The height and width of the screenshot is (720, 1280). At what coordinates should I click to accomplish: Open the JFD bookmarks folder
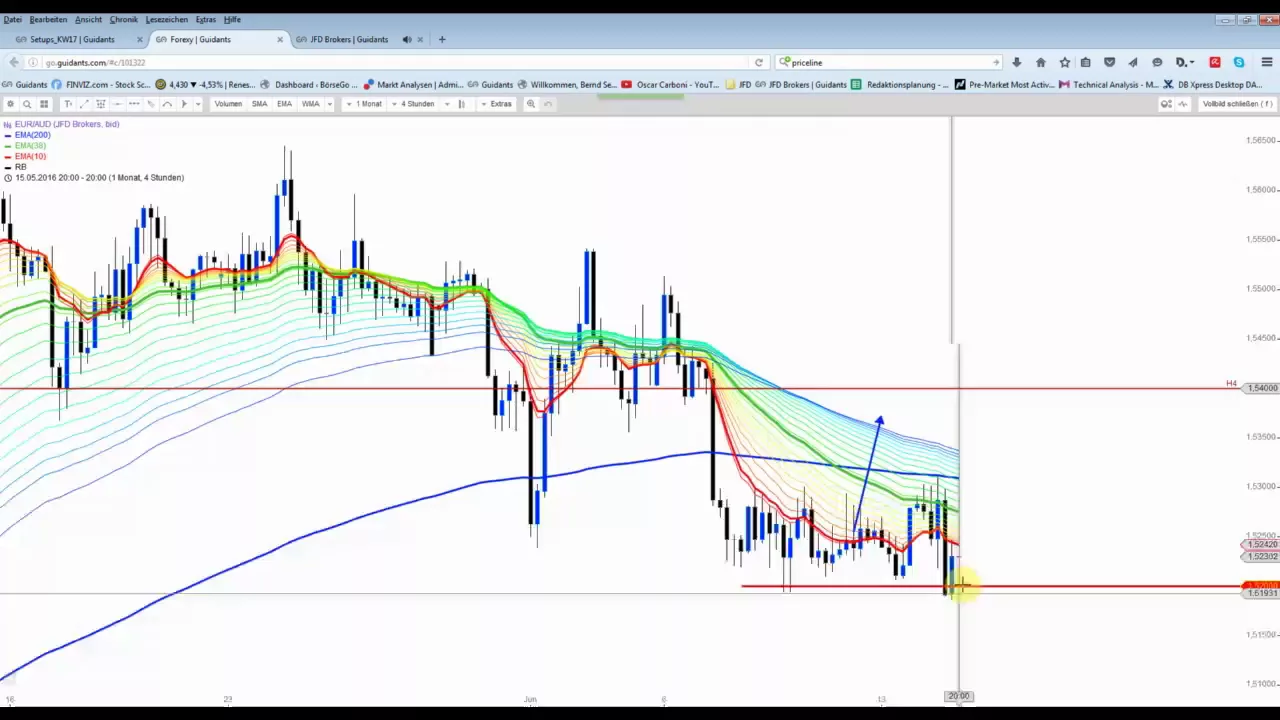pos(738,84)
